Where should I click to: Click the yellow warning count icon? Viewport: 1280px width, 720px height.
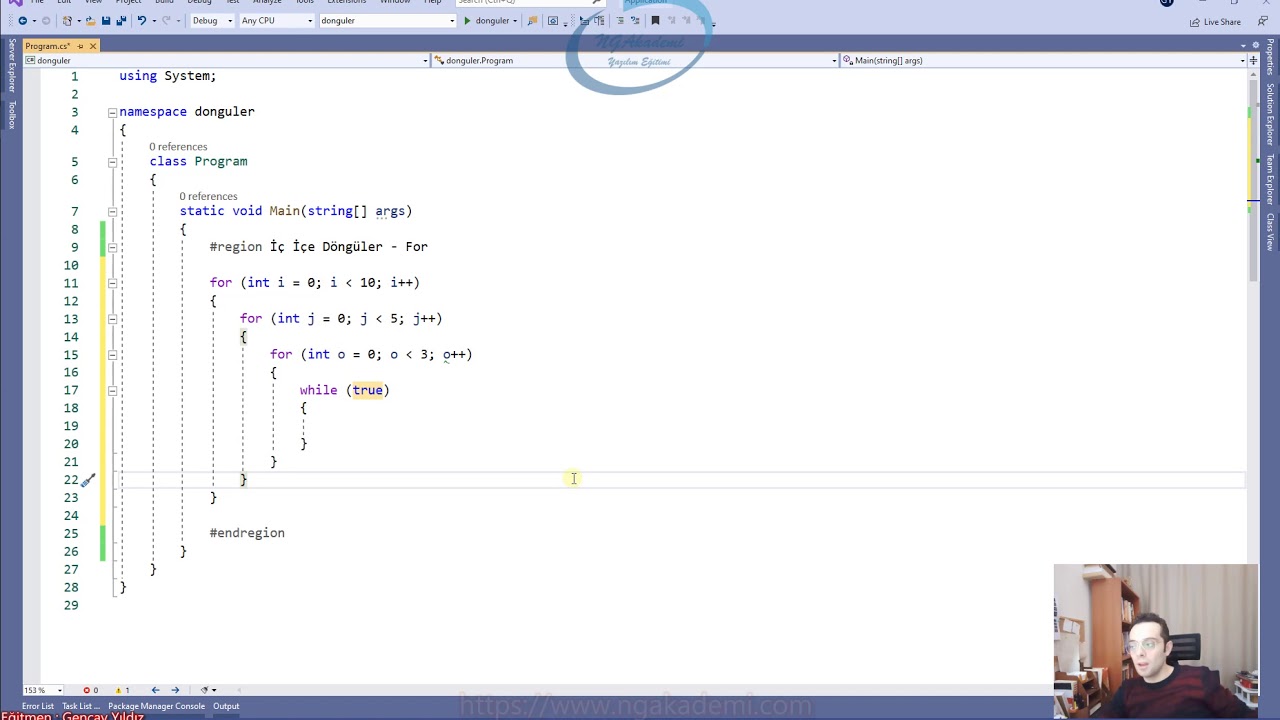click(118, 690)
